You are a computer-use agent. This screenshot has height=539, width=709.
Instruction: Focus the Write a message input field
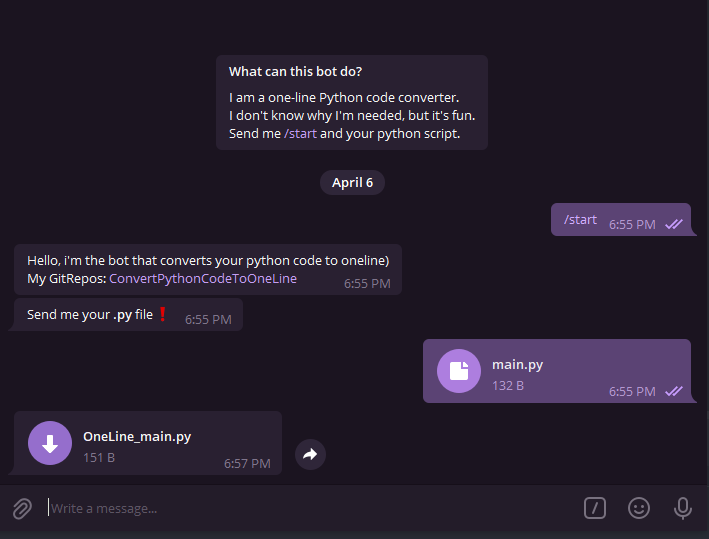[x=312, y=509]
